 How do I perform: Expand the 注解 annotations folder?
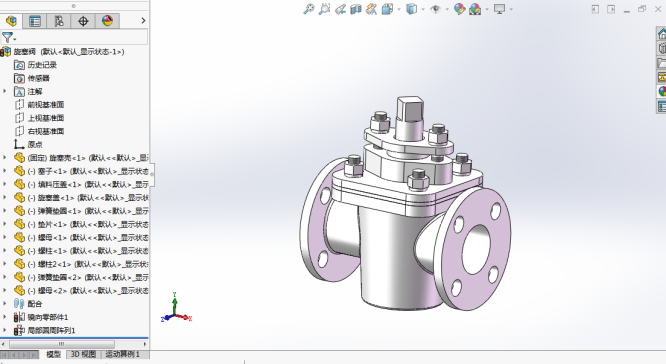[5, 91]
